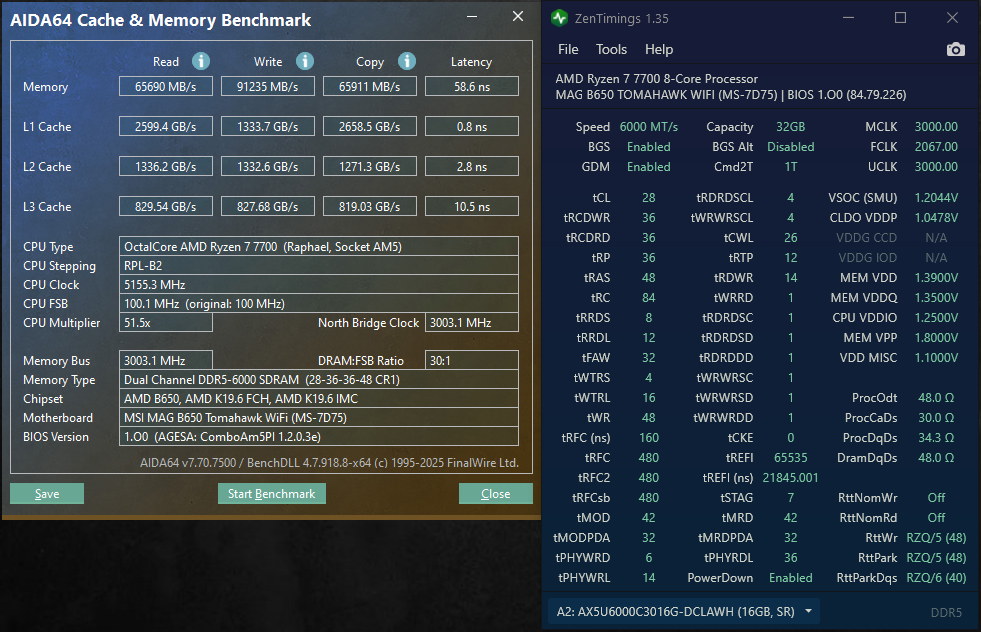This screenshot has height=632, width=981.
Task: Click the info icon next to Read
Action: 201,61
